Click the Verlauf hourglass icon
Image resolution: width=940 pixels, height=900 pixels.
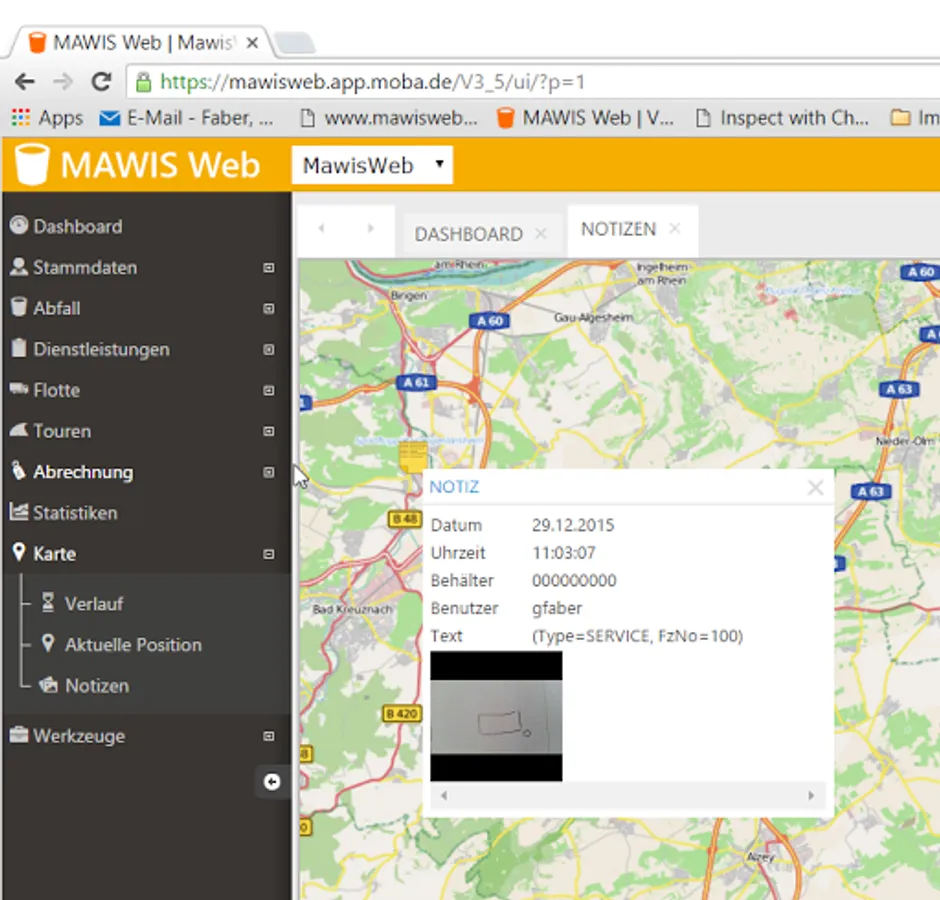[x=48, y=602]
